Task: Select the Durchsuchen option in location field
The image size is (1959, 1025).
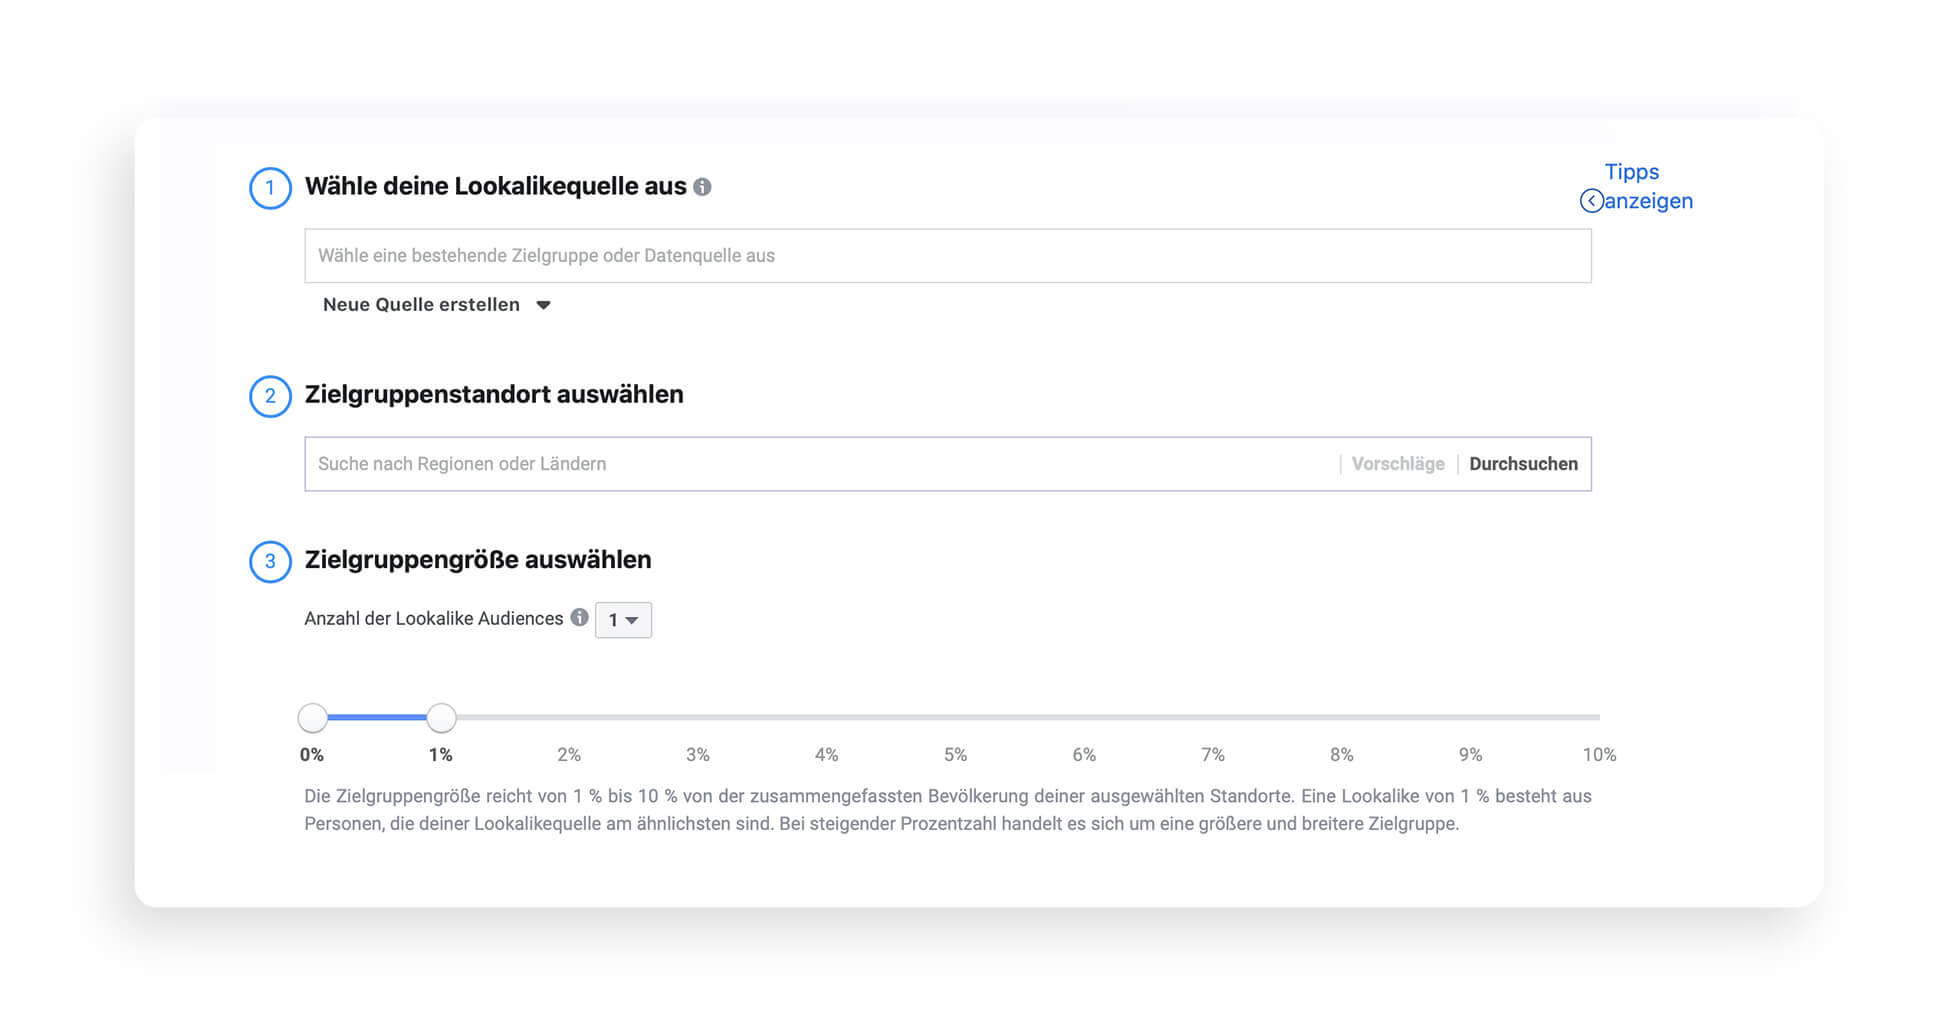Action: [x=1523, y=464]
